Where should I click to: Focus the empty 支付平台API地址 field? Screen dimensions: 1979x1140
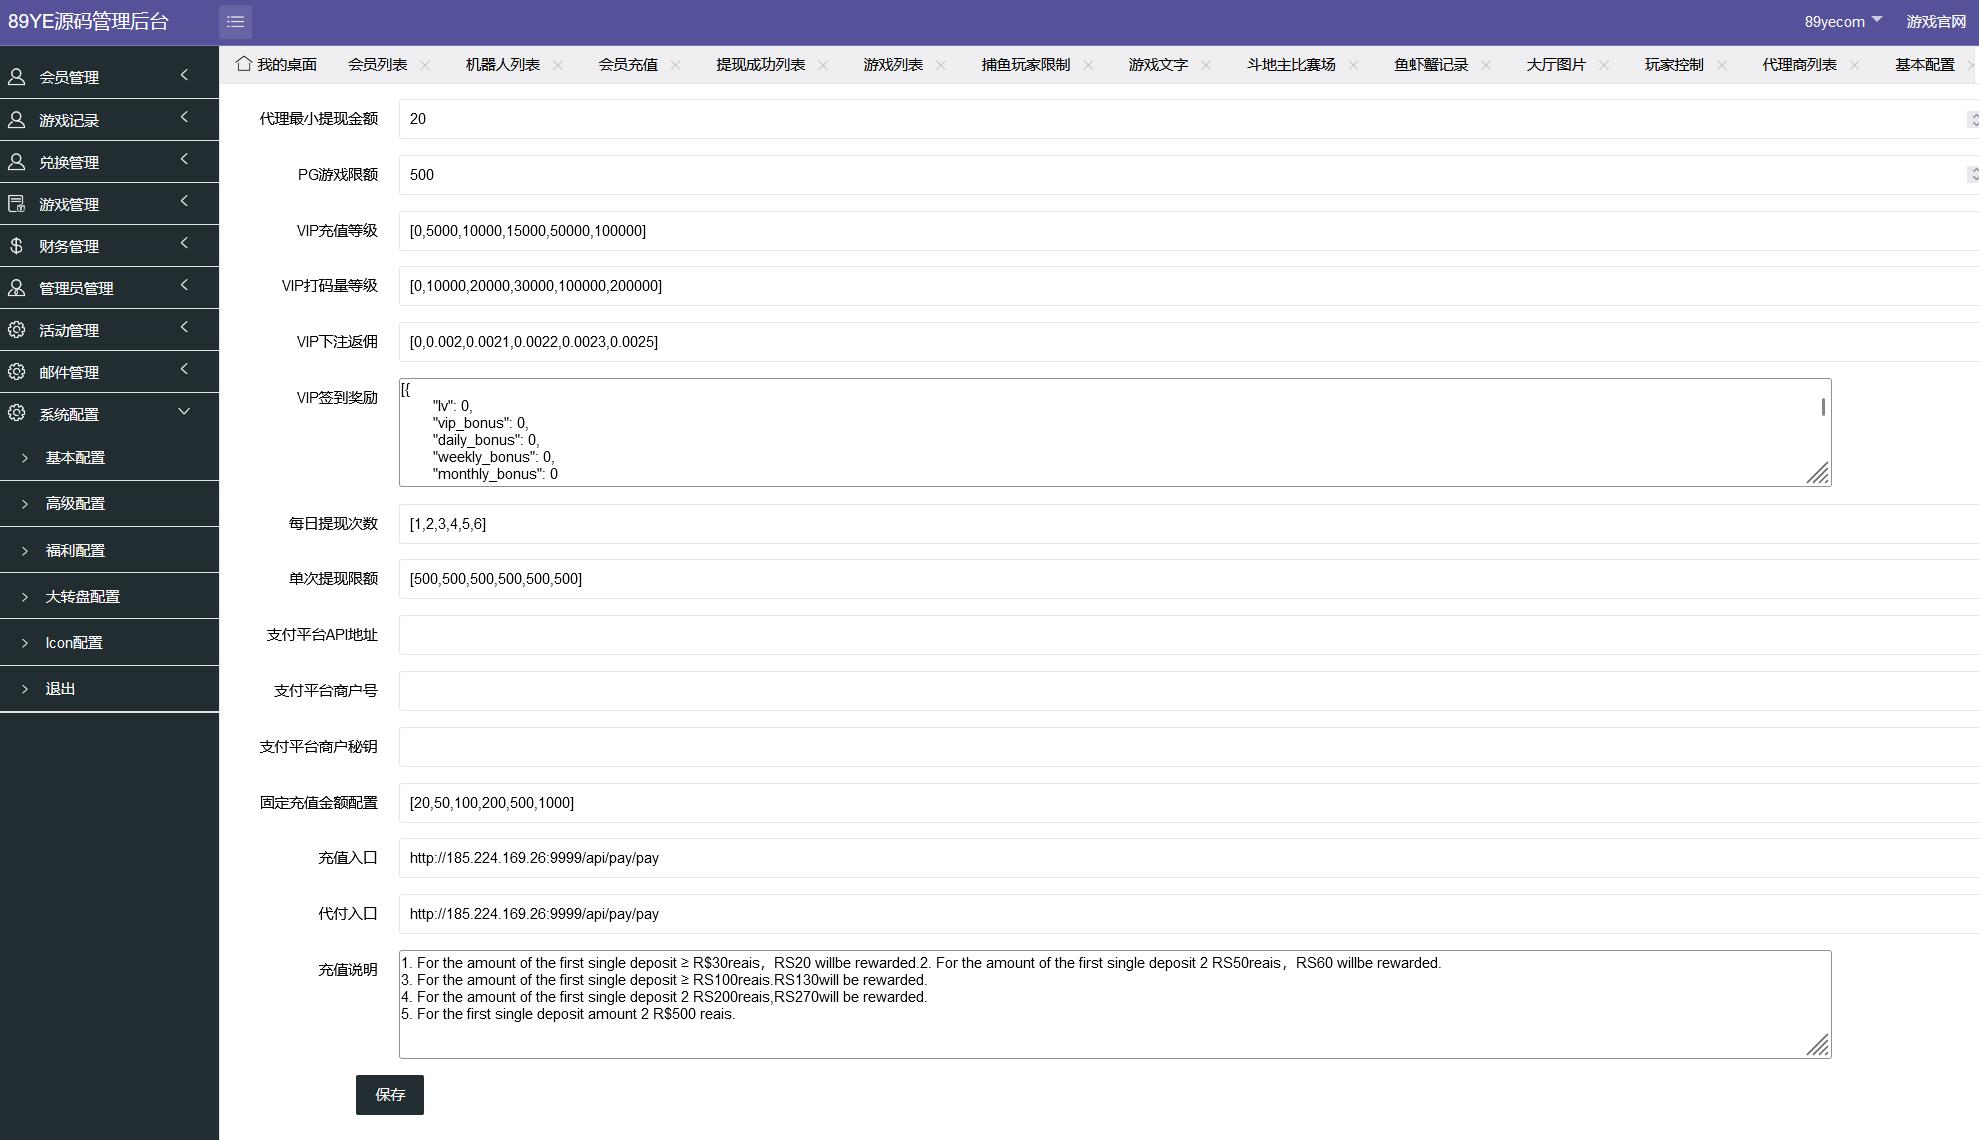(1188, 635)
